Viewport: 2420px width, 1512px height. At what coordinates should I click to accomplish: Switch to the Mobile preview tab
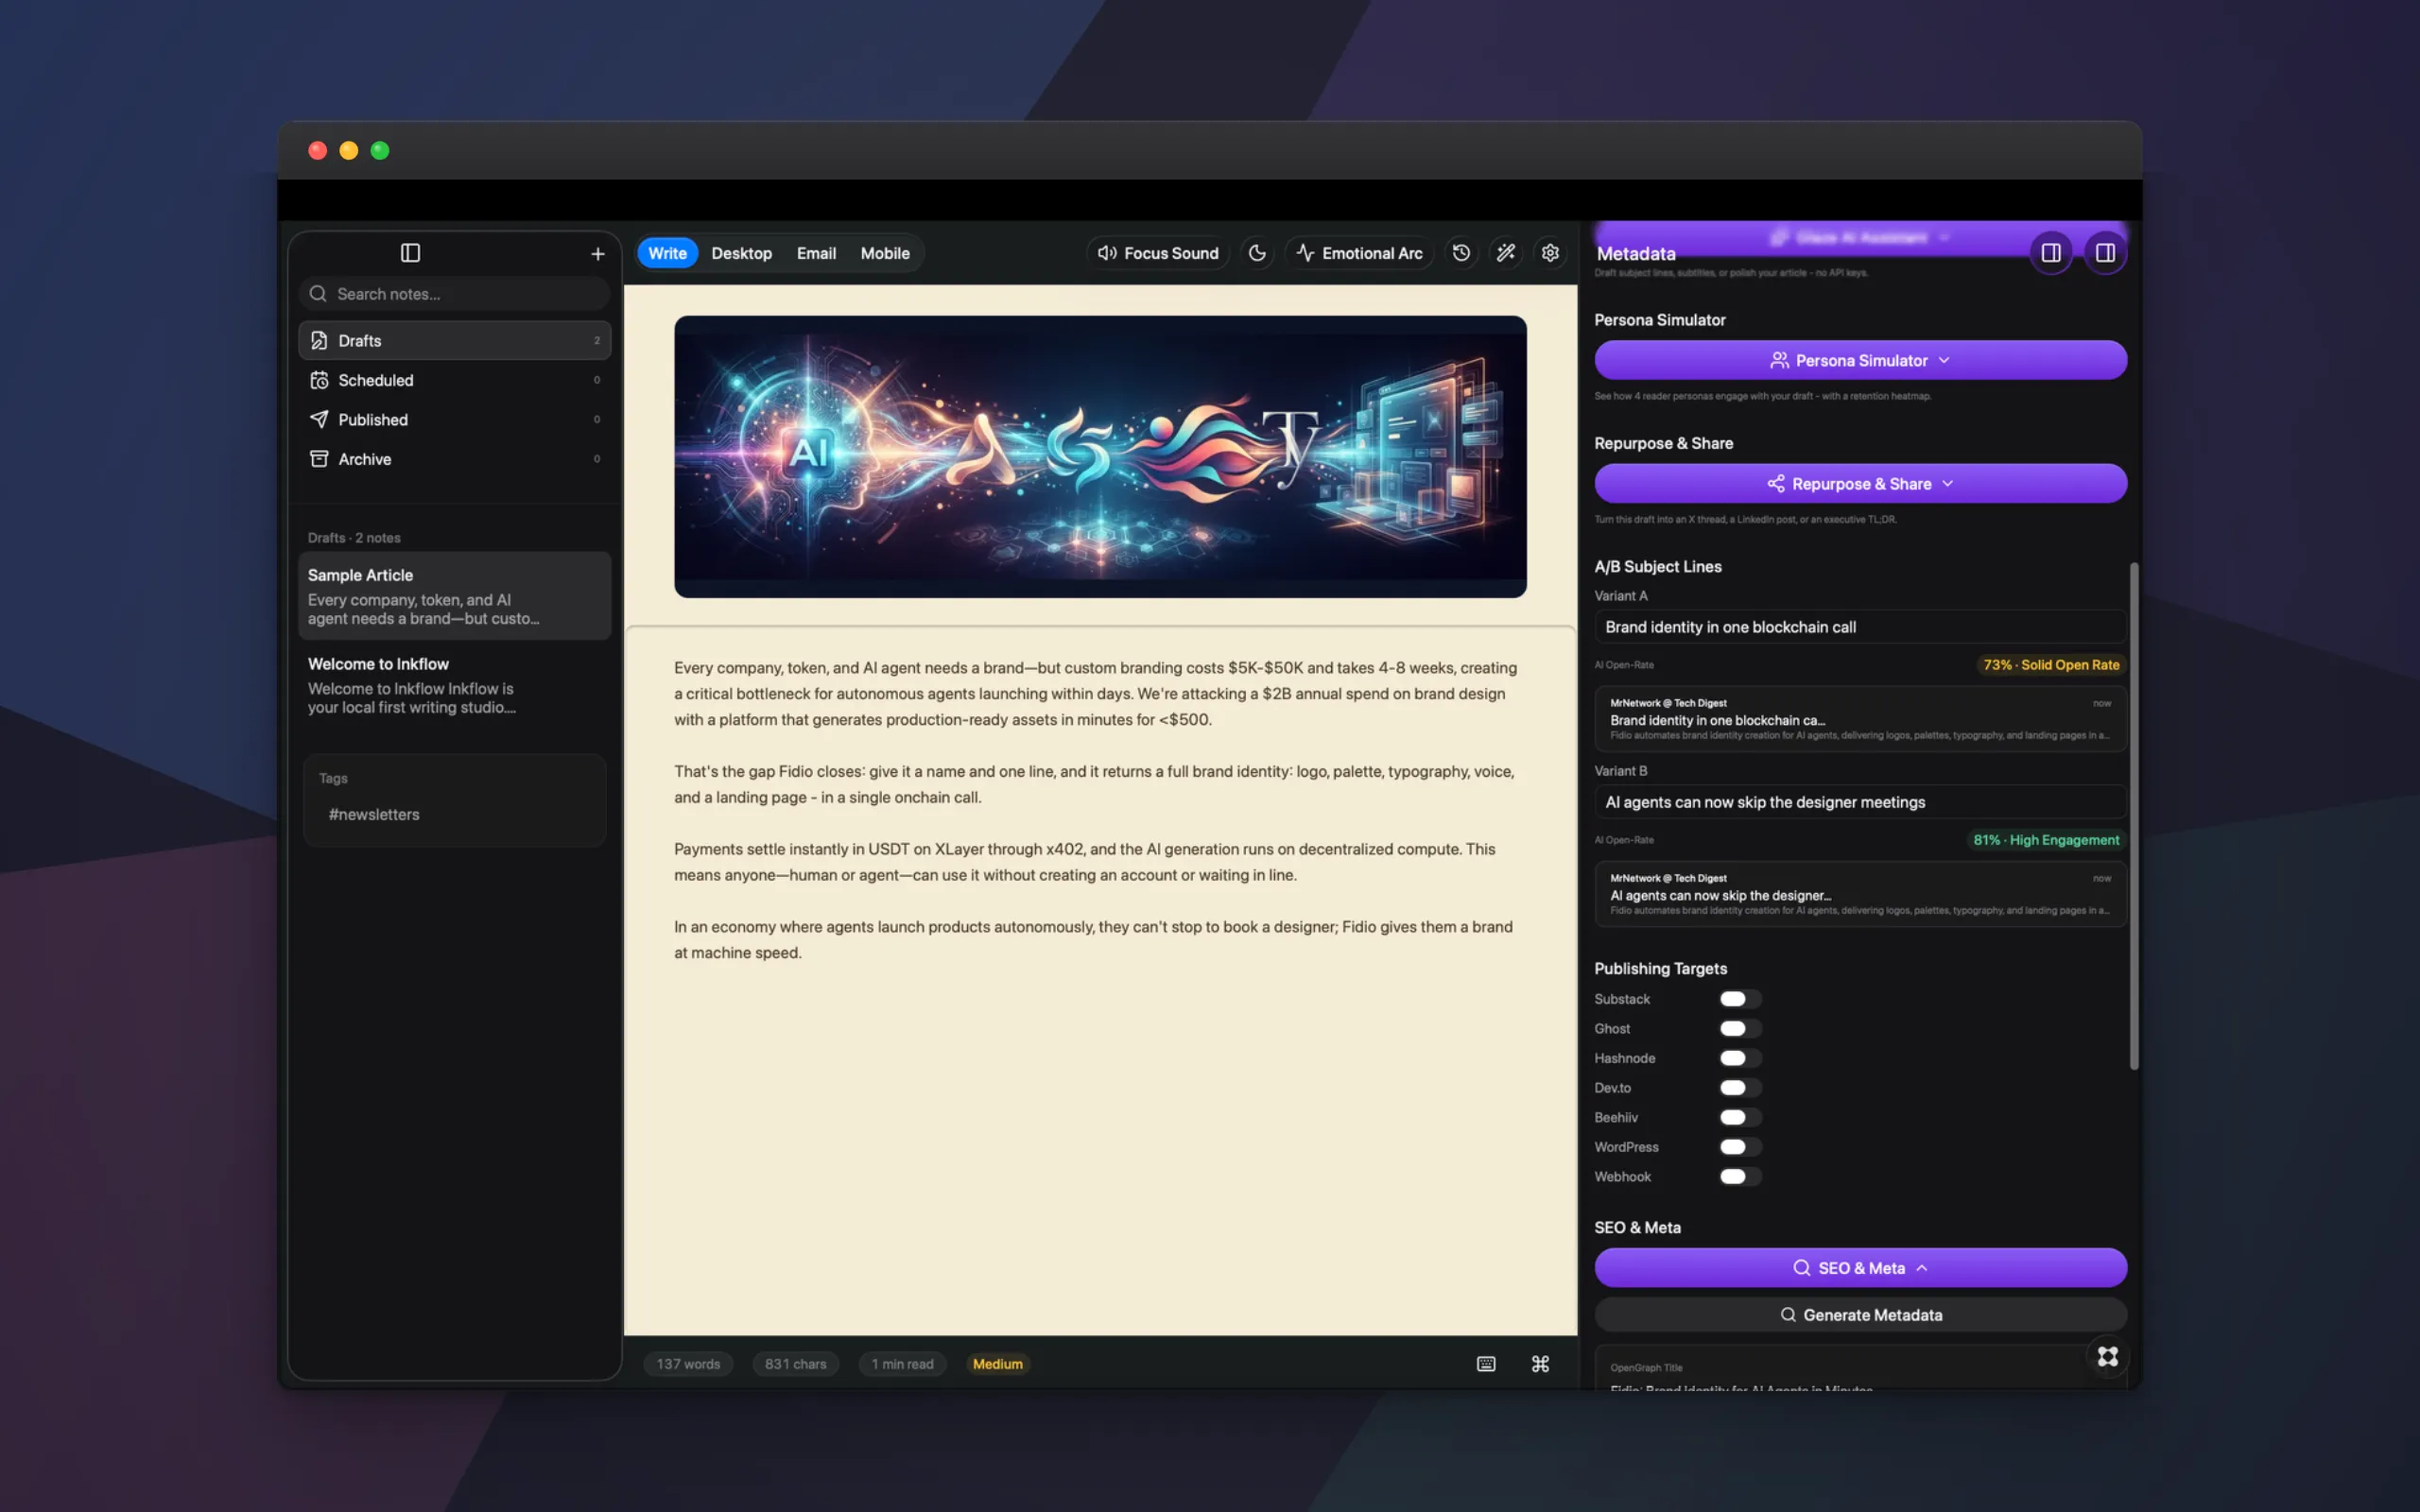885,253
